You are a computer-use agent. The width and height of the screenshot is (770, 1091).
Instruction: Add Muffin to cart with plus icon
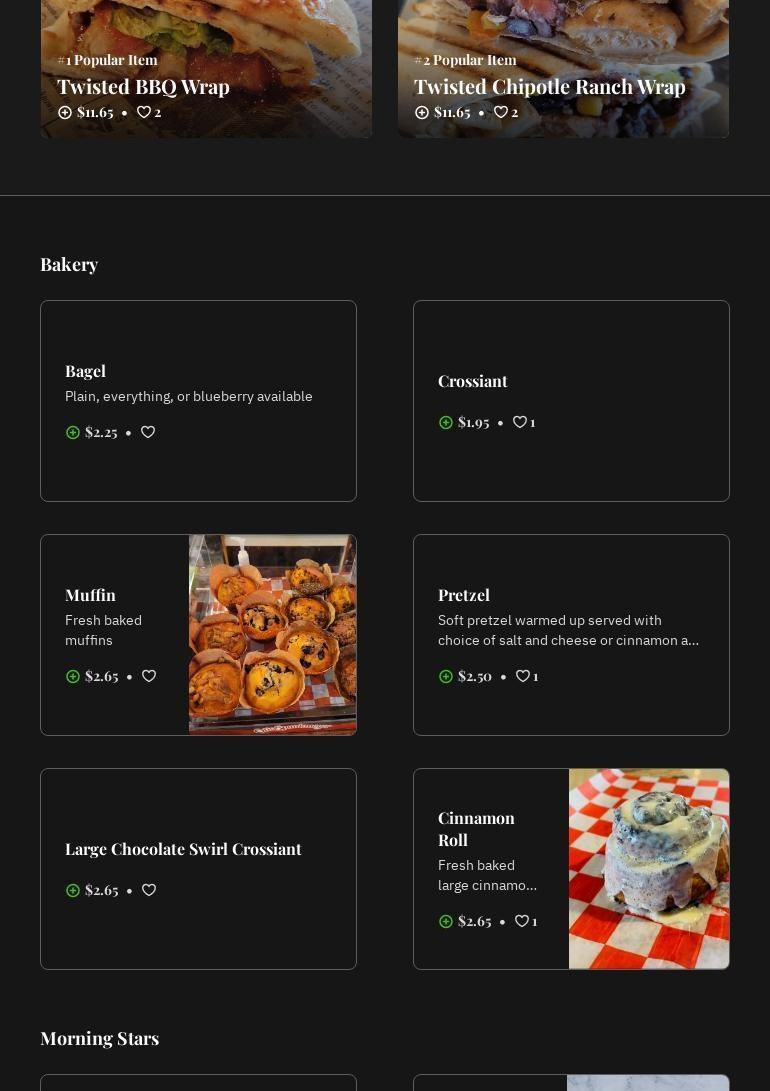(x=73, y=676)
